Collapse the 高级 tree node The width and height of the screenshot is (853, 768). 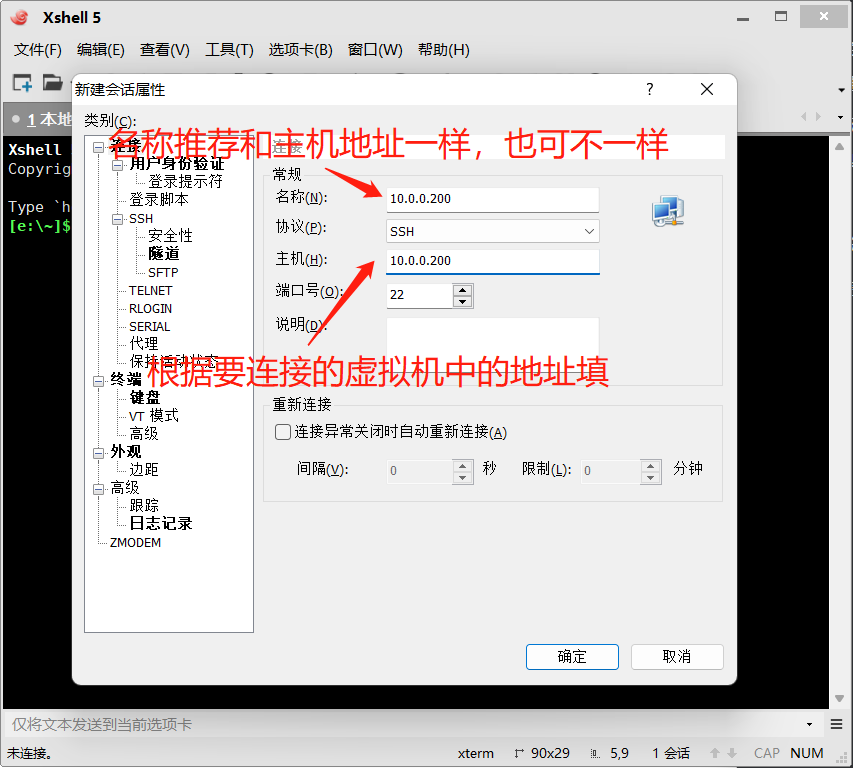click(98, 489)
